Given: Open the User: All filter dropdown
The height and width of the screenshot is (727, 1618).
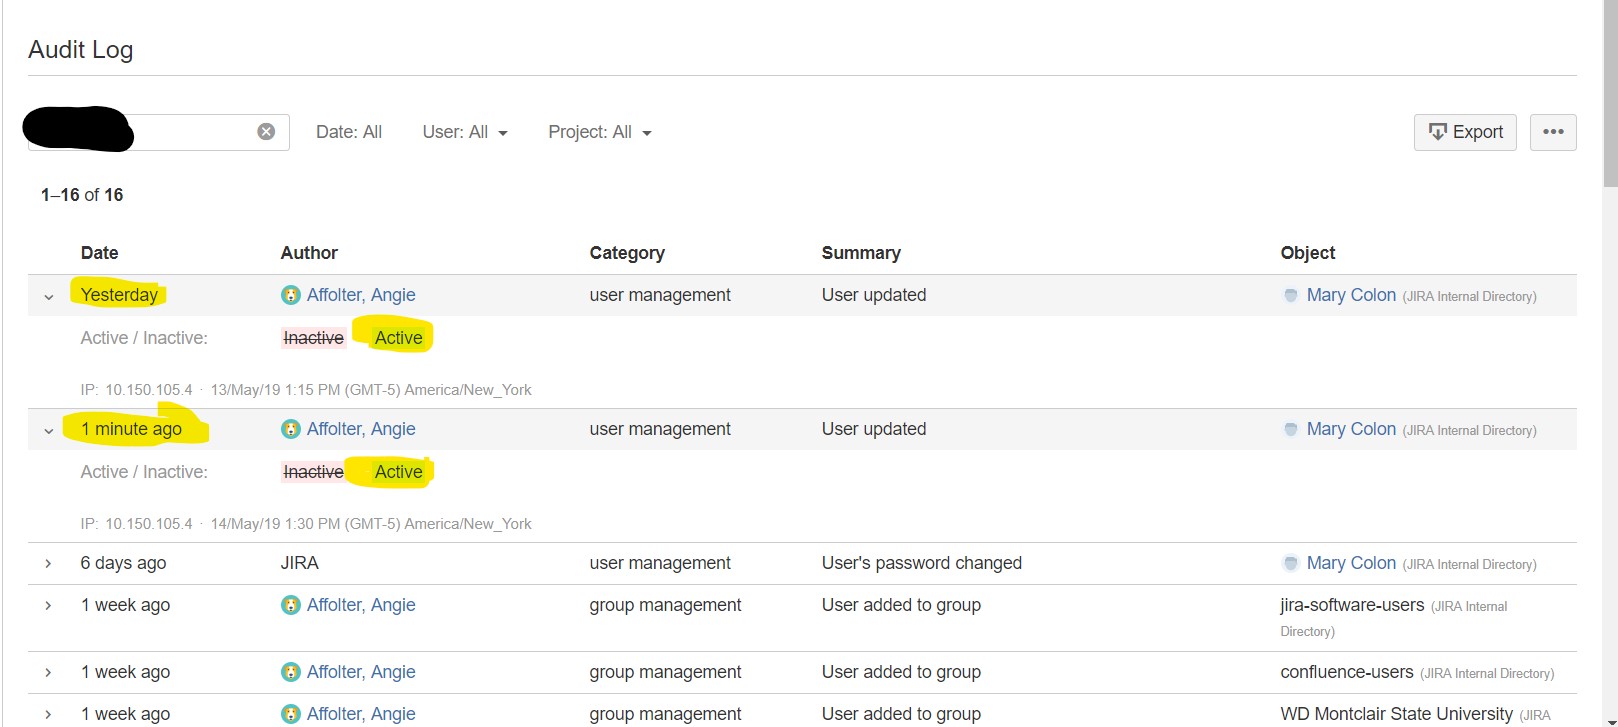Looking at the screenshot, I should click(465, 132).
